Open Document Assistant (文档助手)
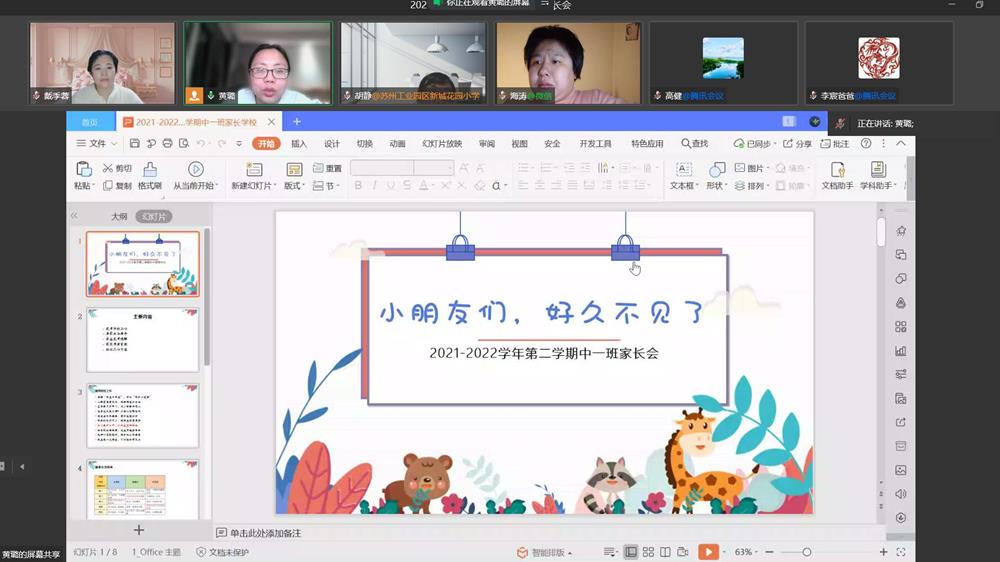The height and width of the screenshot is (562, 1000). click(837, 175)
